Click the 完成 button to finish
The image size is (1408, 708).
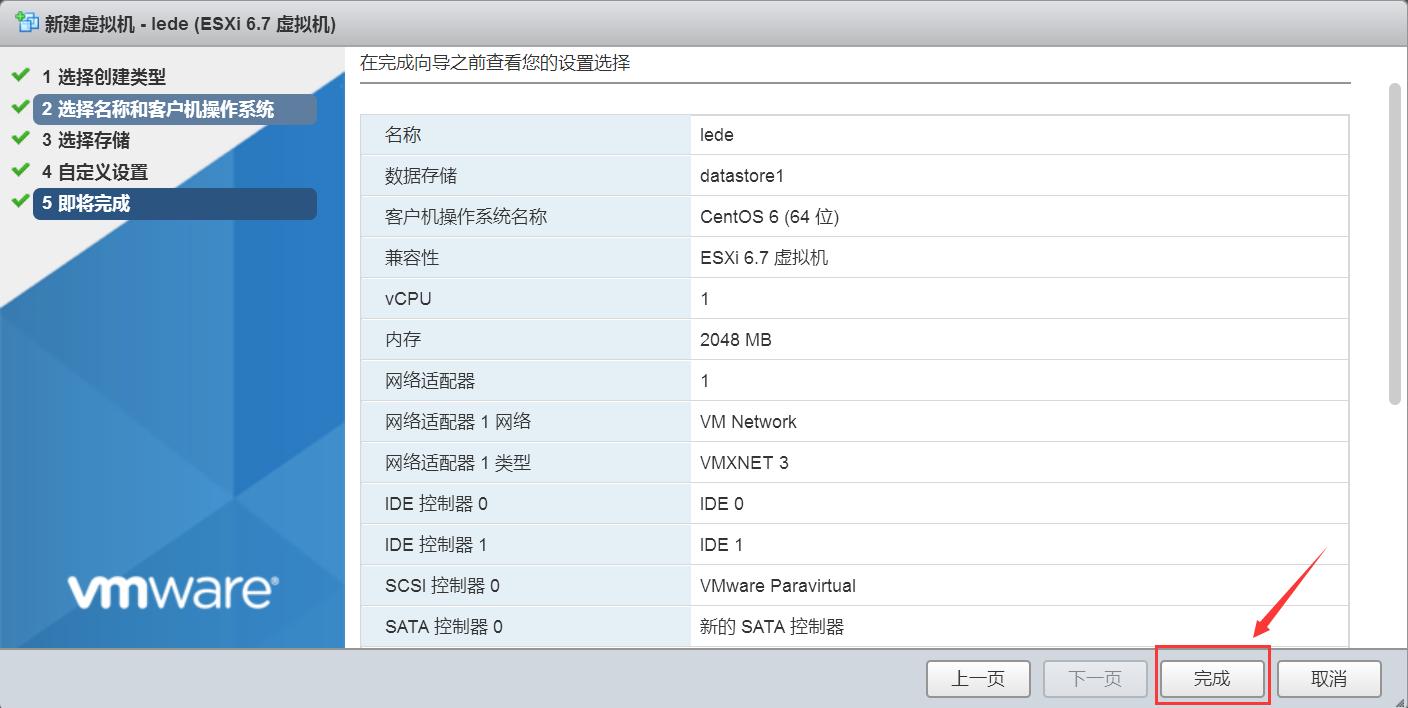tap(1212, 678)
